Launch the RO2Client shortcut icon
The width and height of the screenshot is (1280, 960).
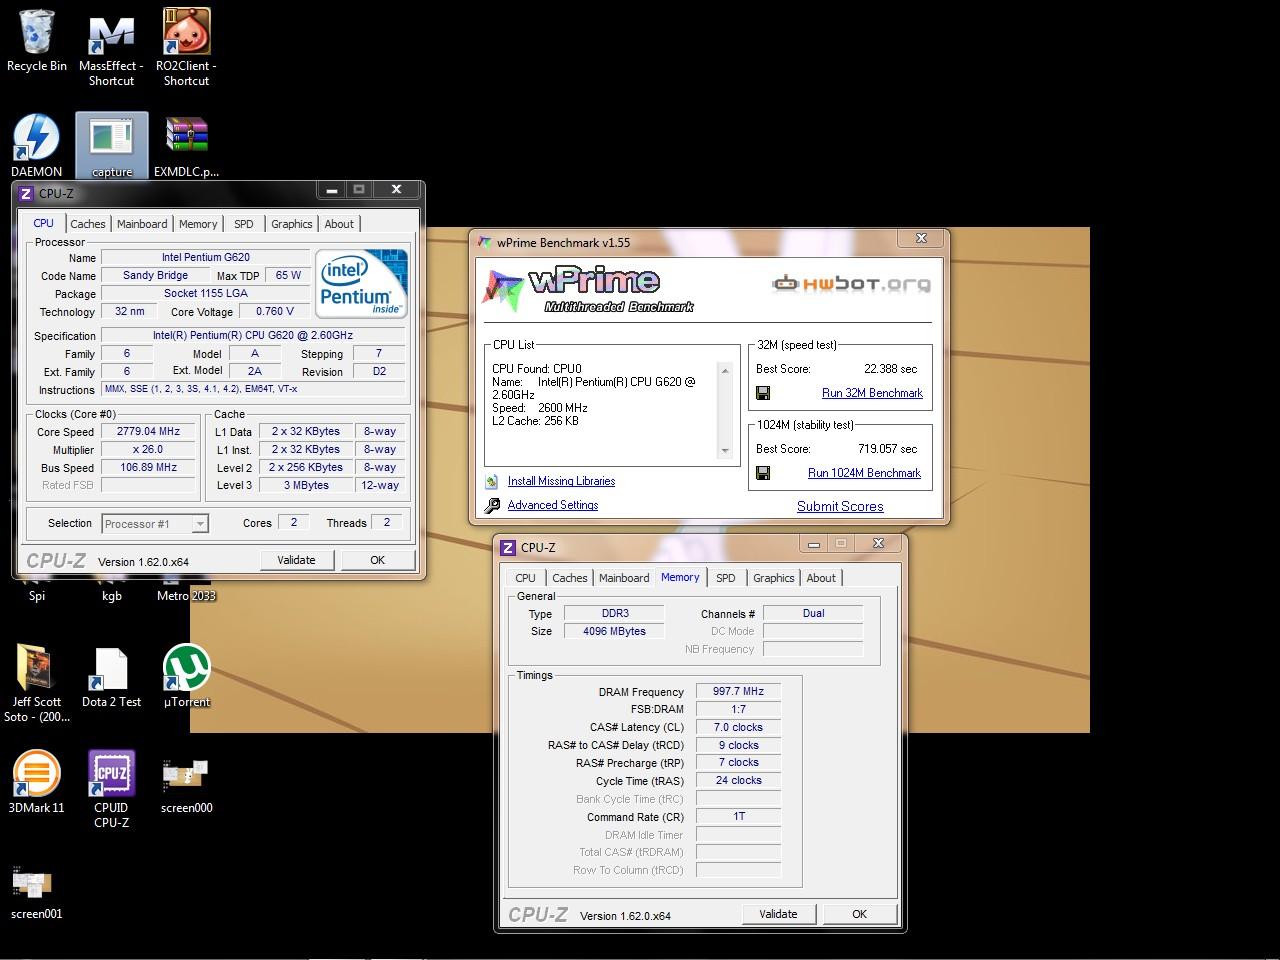186,47
